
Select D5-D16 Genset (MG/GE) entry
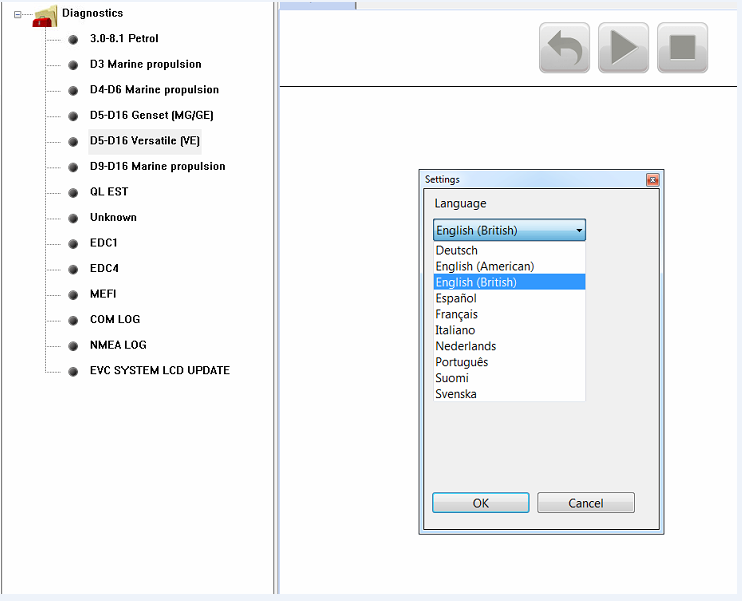point(151,115)
